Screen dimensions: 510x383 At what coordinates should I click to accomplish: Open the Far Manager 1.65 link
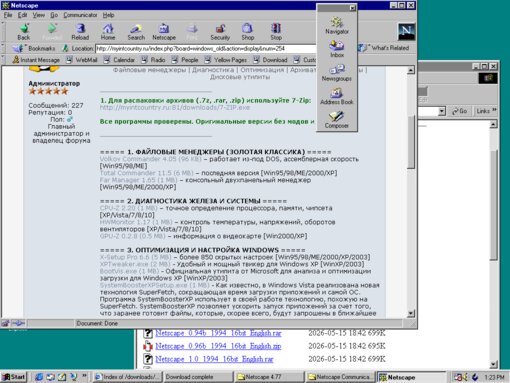[x=138, y=180]
